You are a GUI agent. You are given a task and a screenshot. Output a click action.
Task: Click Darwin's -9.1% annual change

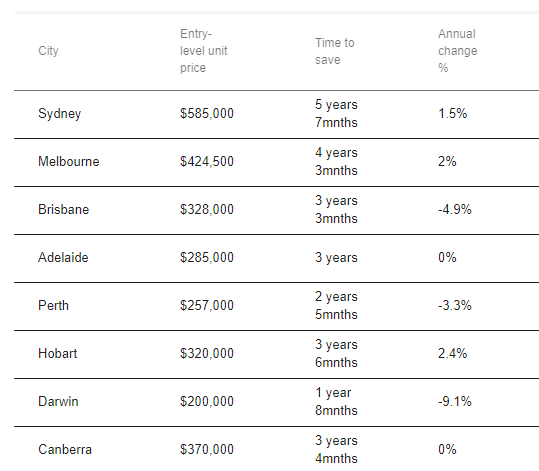click(x=454, y=401)
